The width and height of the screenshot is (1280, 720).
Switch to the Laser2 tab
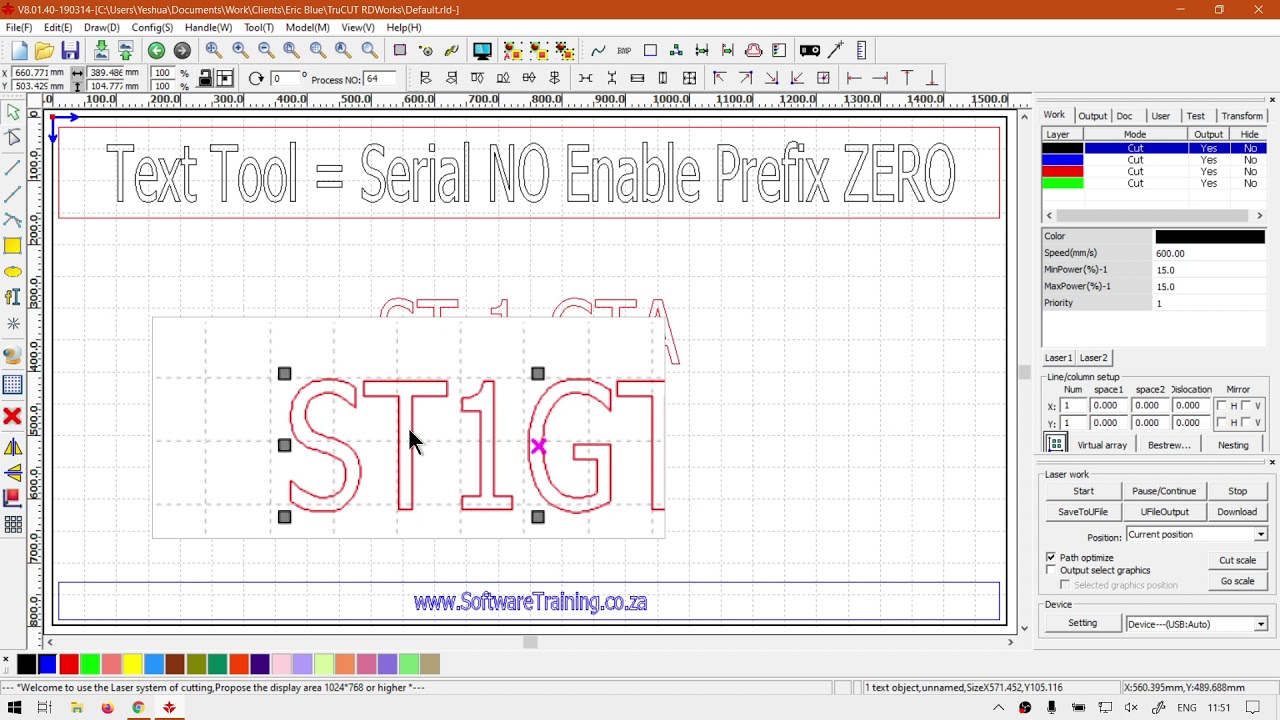[x=1093, y=358]
